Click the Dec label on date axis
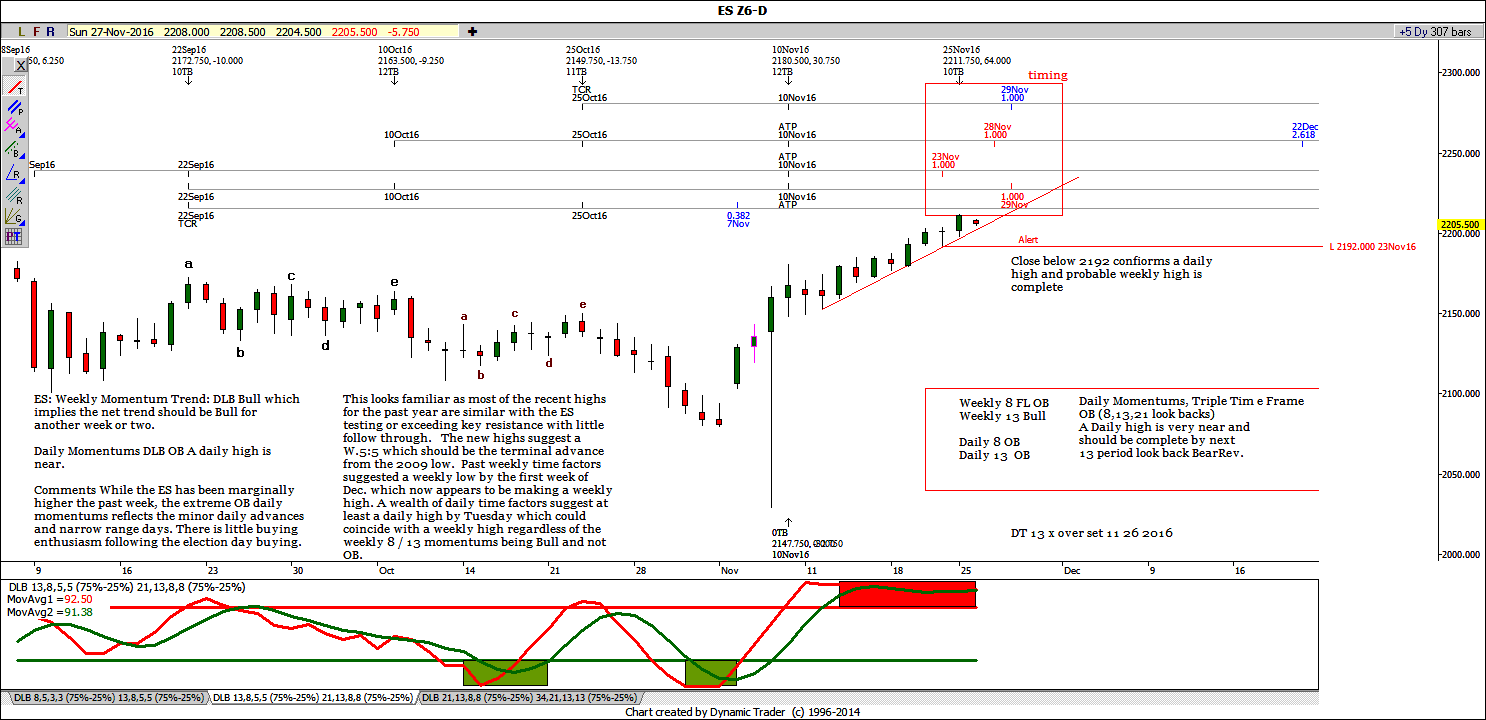Image resolution: width=1486 pixels, height=720 pixels. click(1072, 569)
